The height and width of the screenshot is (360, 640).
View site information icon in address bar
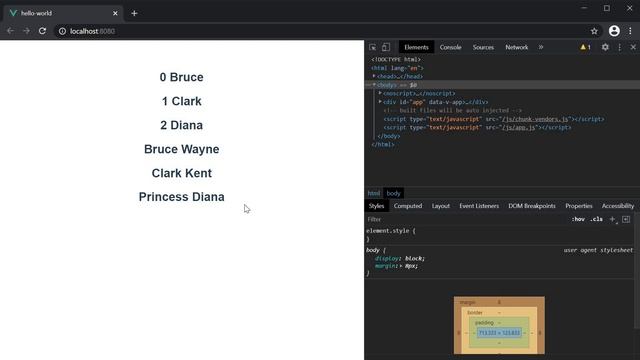pos(62,31)
